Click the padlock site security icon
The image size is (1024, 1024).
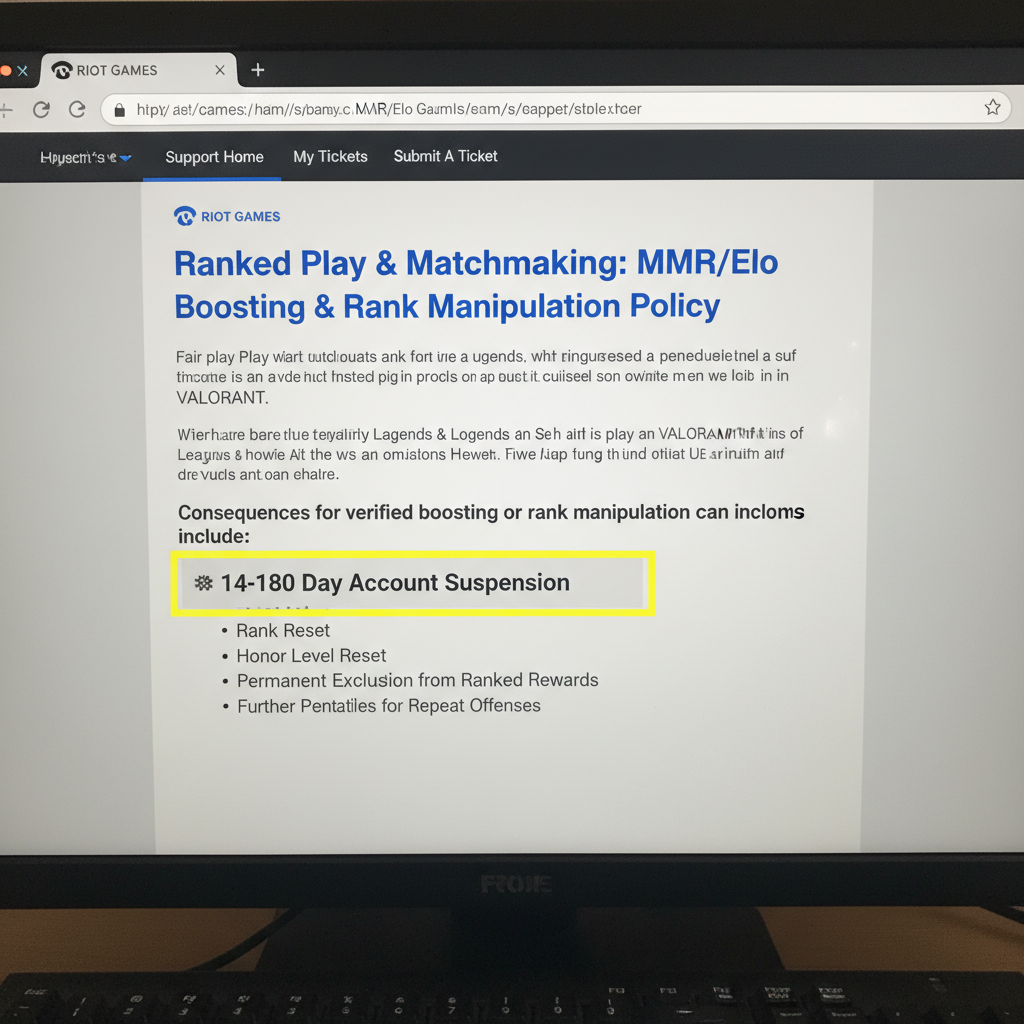[120, 110]
